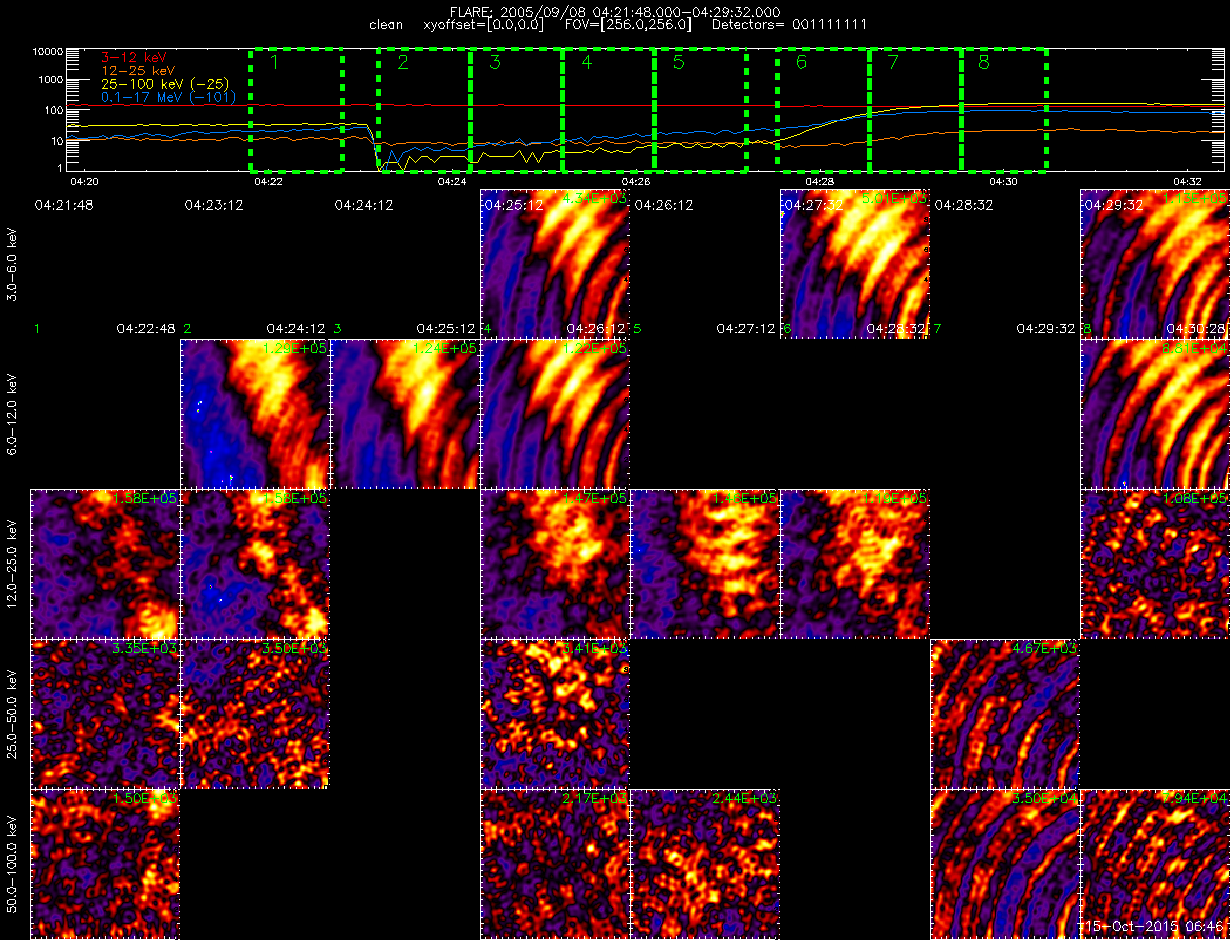Click the blue '0.1-17 MeV (-101)' legend entry
1230x940 pixels.
pyautogui.click(x=169, y=97)
